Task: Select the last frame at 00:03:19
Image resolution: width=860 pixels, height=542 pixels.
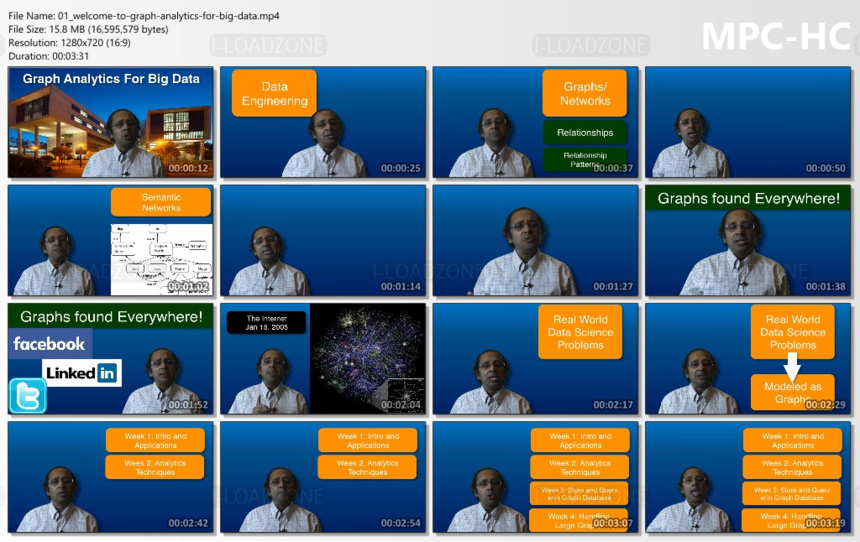Action: pyautogui.click(x=748, y=477)
